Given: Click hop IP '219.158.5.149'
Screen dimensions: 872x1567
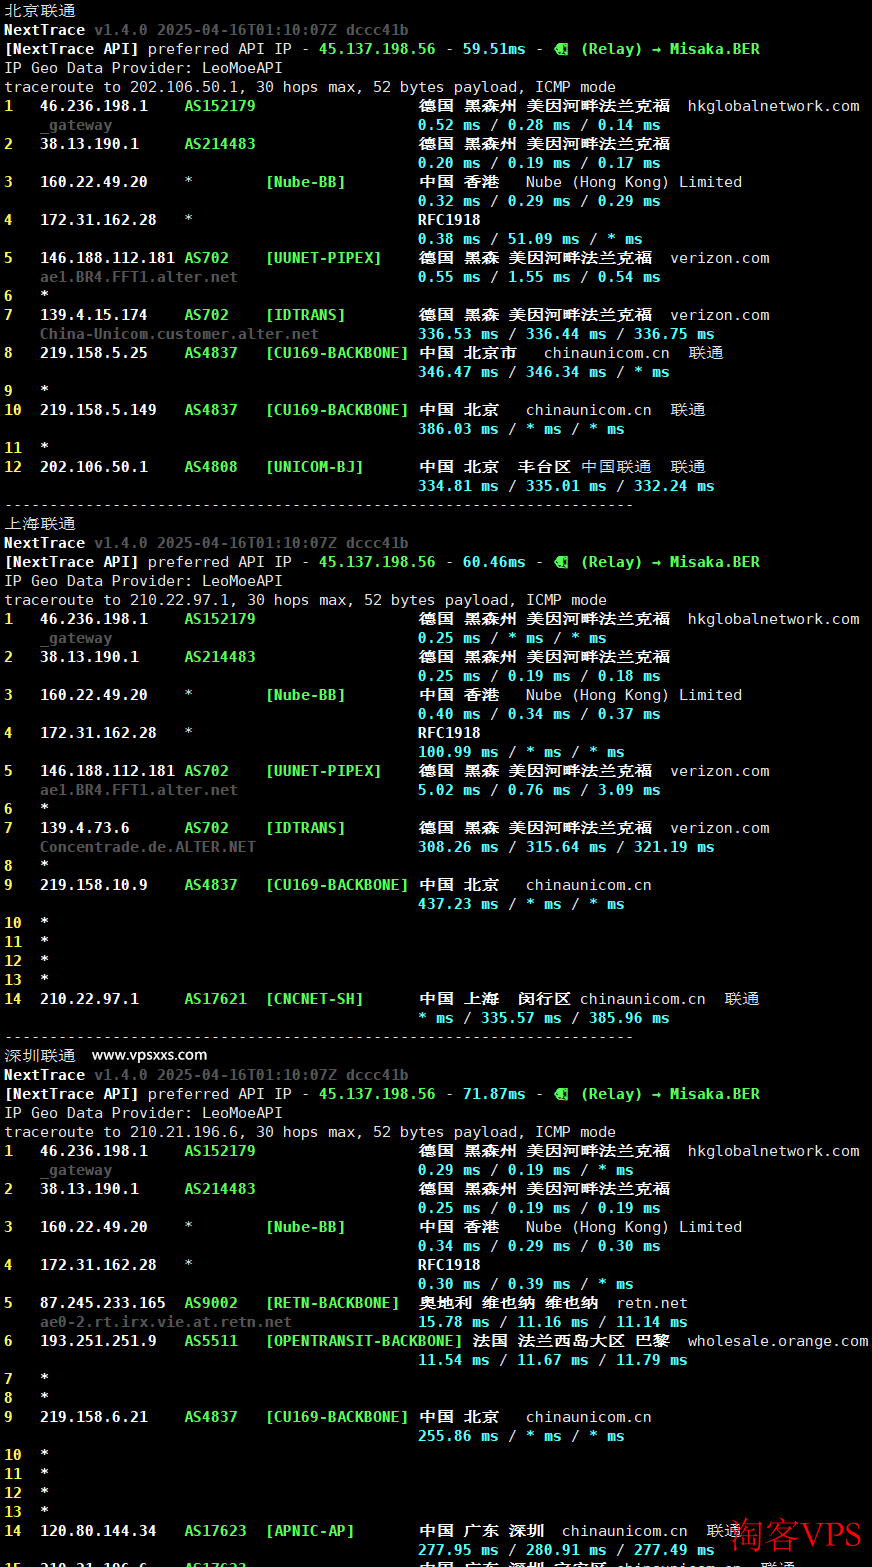Looking at the screenshot, I should pyautogui.click(x=98, y=410).
